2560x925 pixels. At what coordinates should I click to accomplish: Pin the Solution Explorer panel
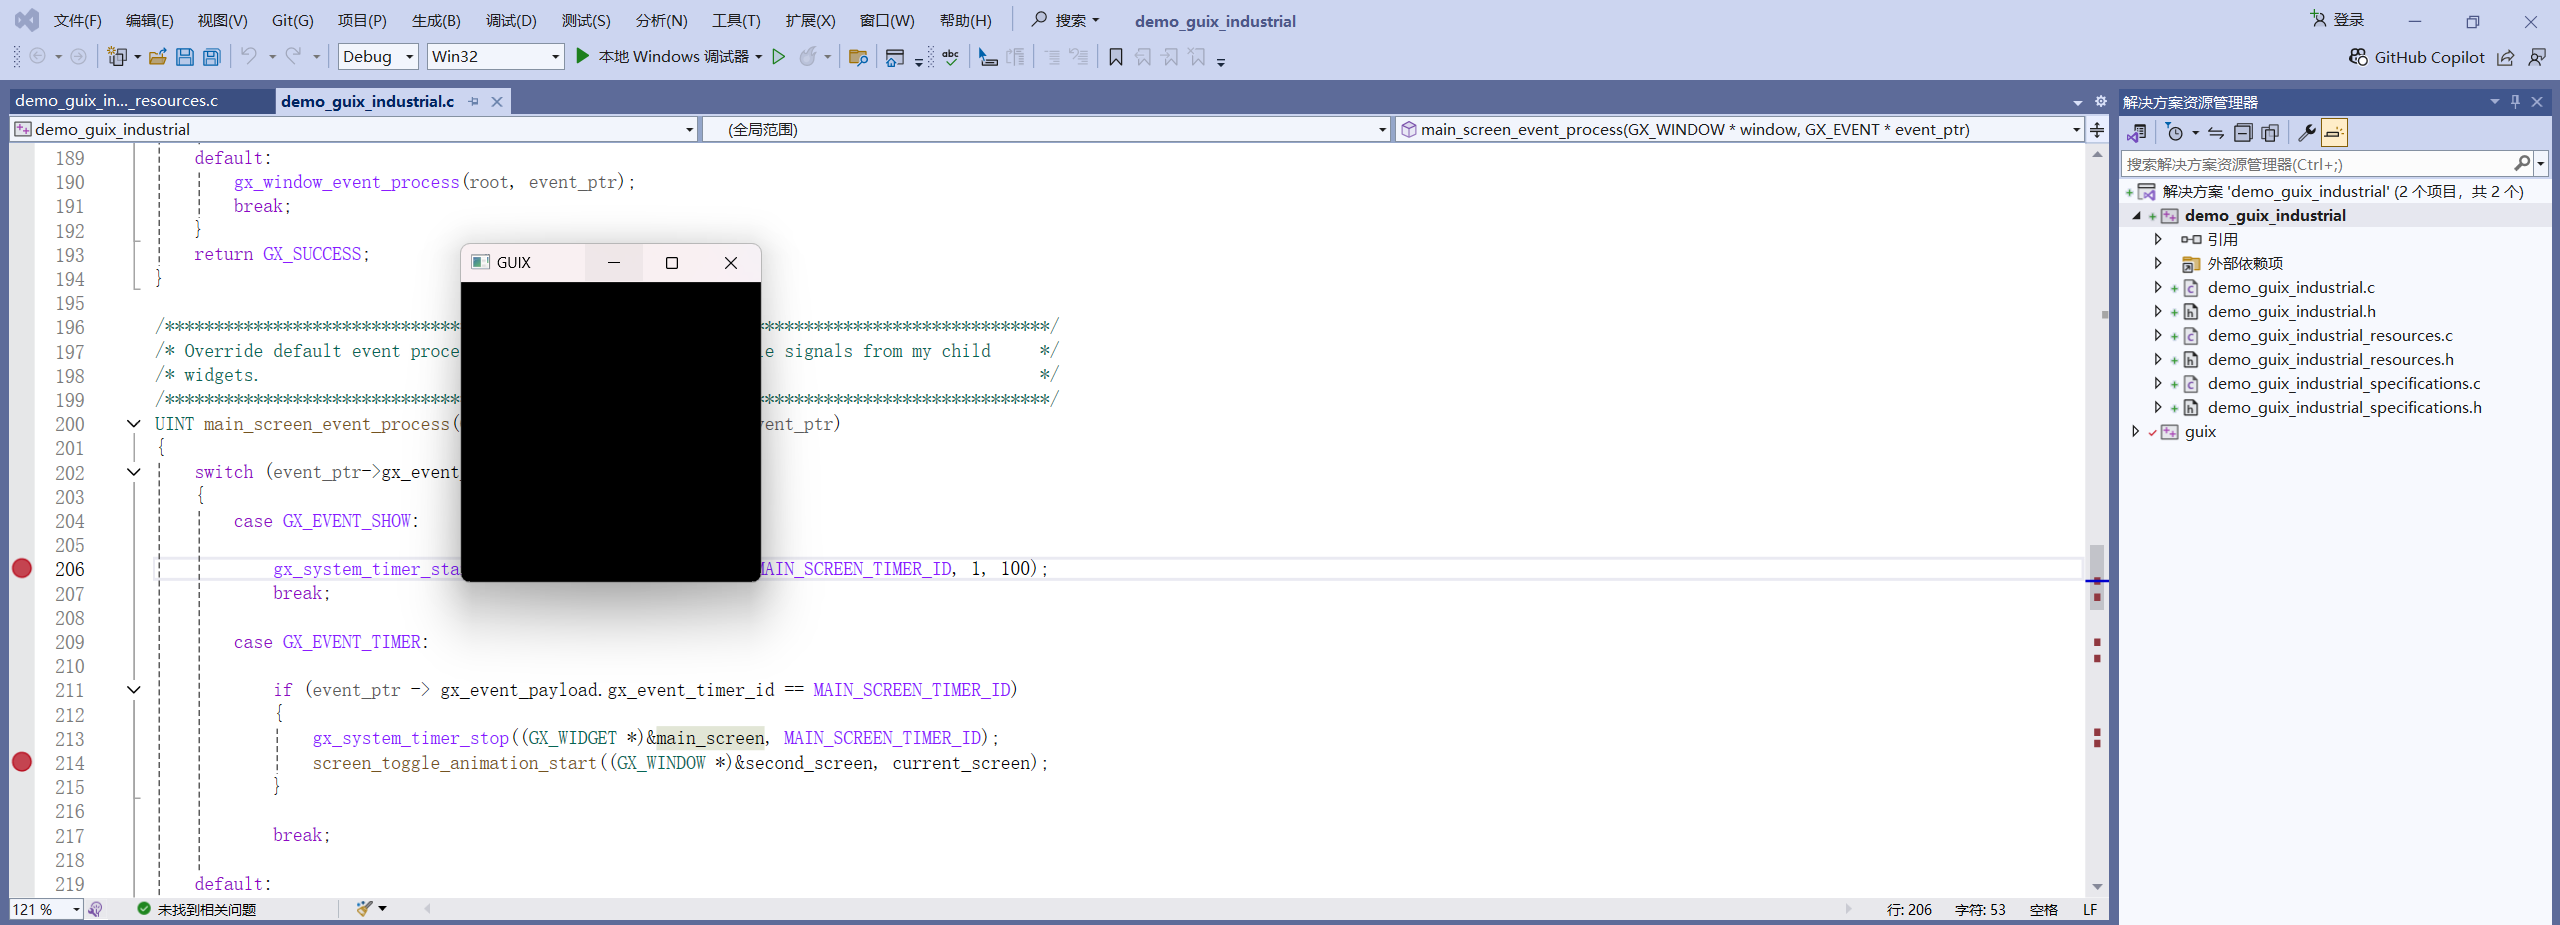[x=2515, y=101]
